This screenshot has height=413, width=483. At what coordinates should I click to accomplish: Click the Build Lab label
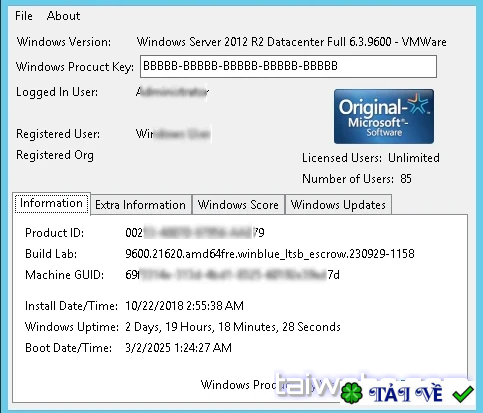click(51, 254)
